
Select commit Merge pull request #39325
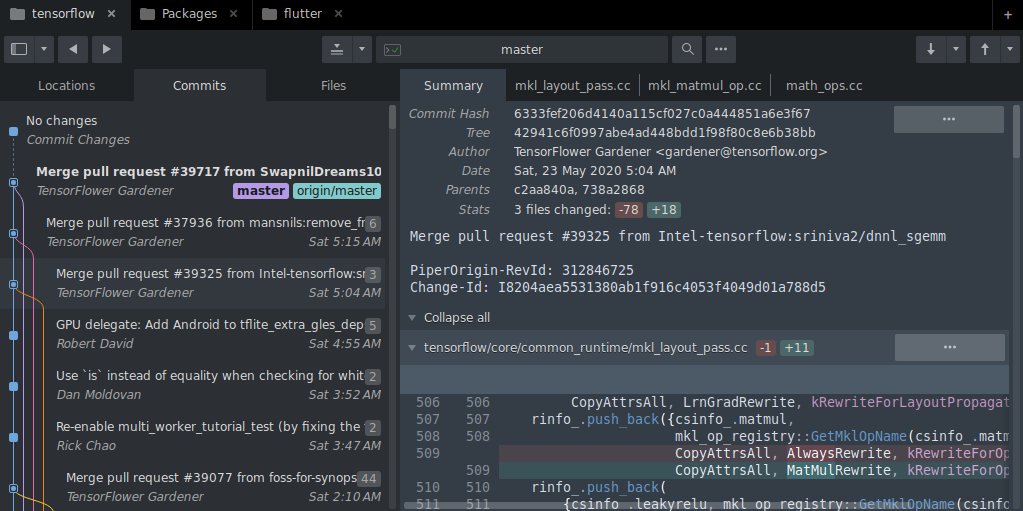tap(194, 283)
